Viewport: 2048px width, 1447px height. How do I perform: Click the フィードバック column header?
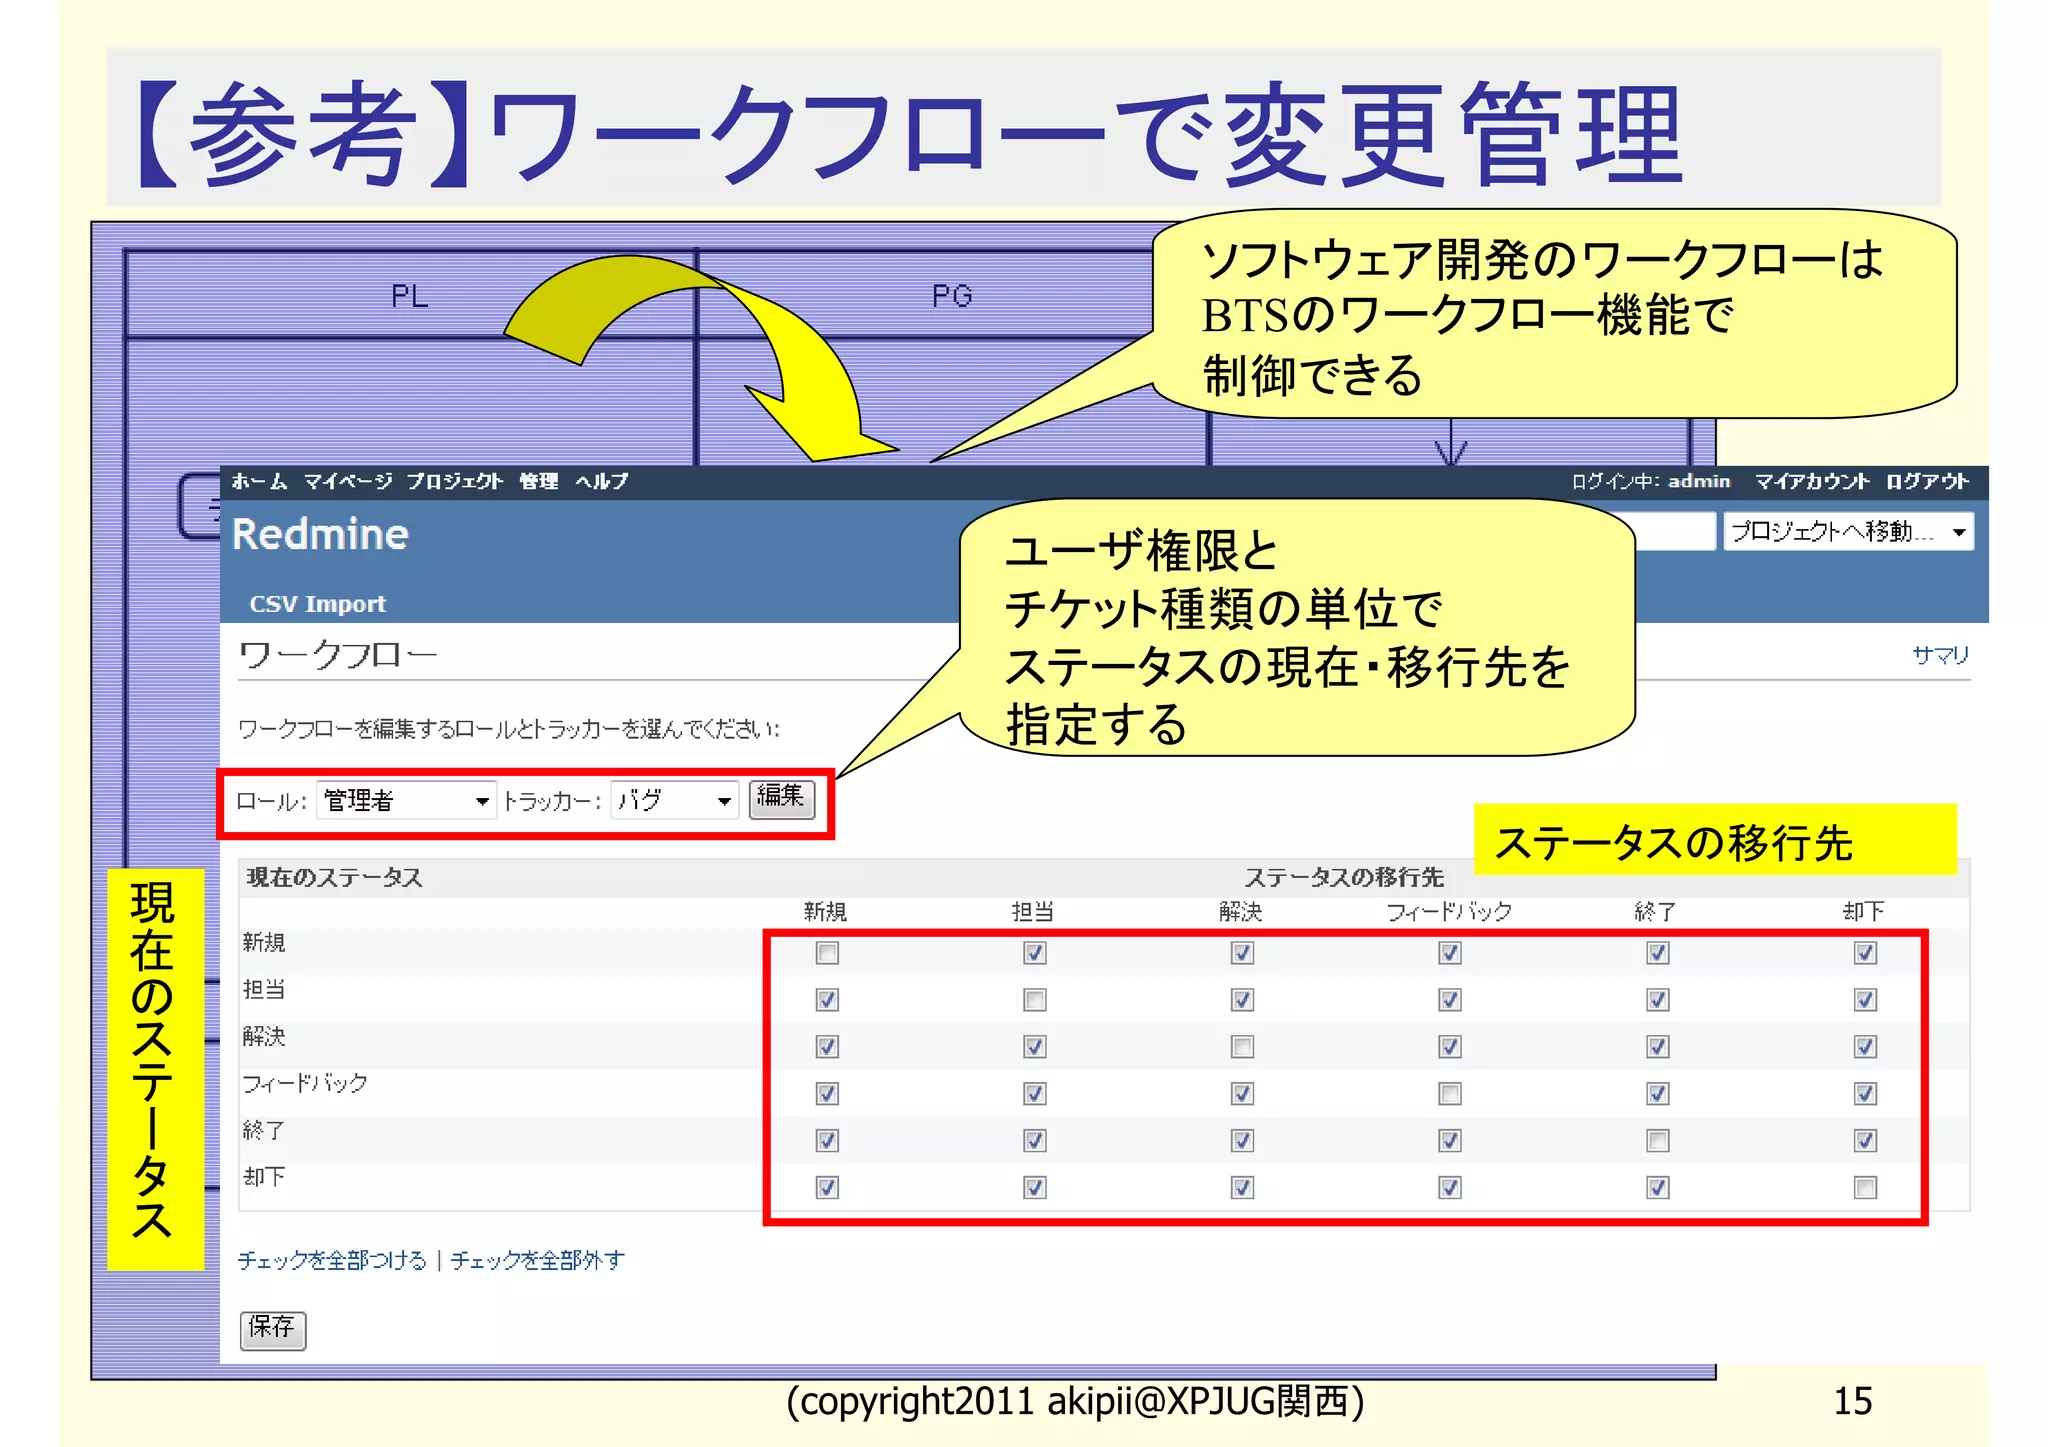coord(1449,912)
